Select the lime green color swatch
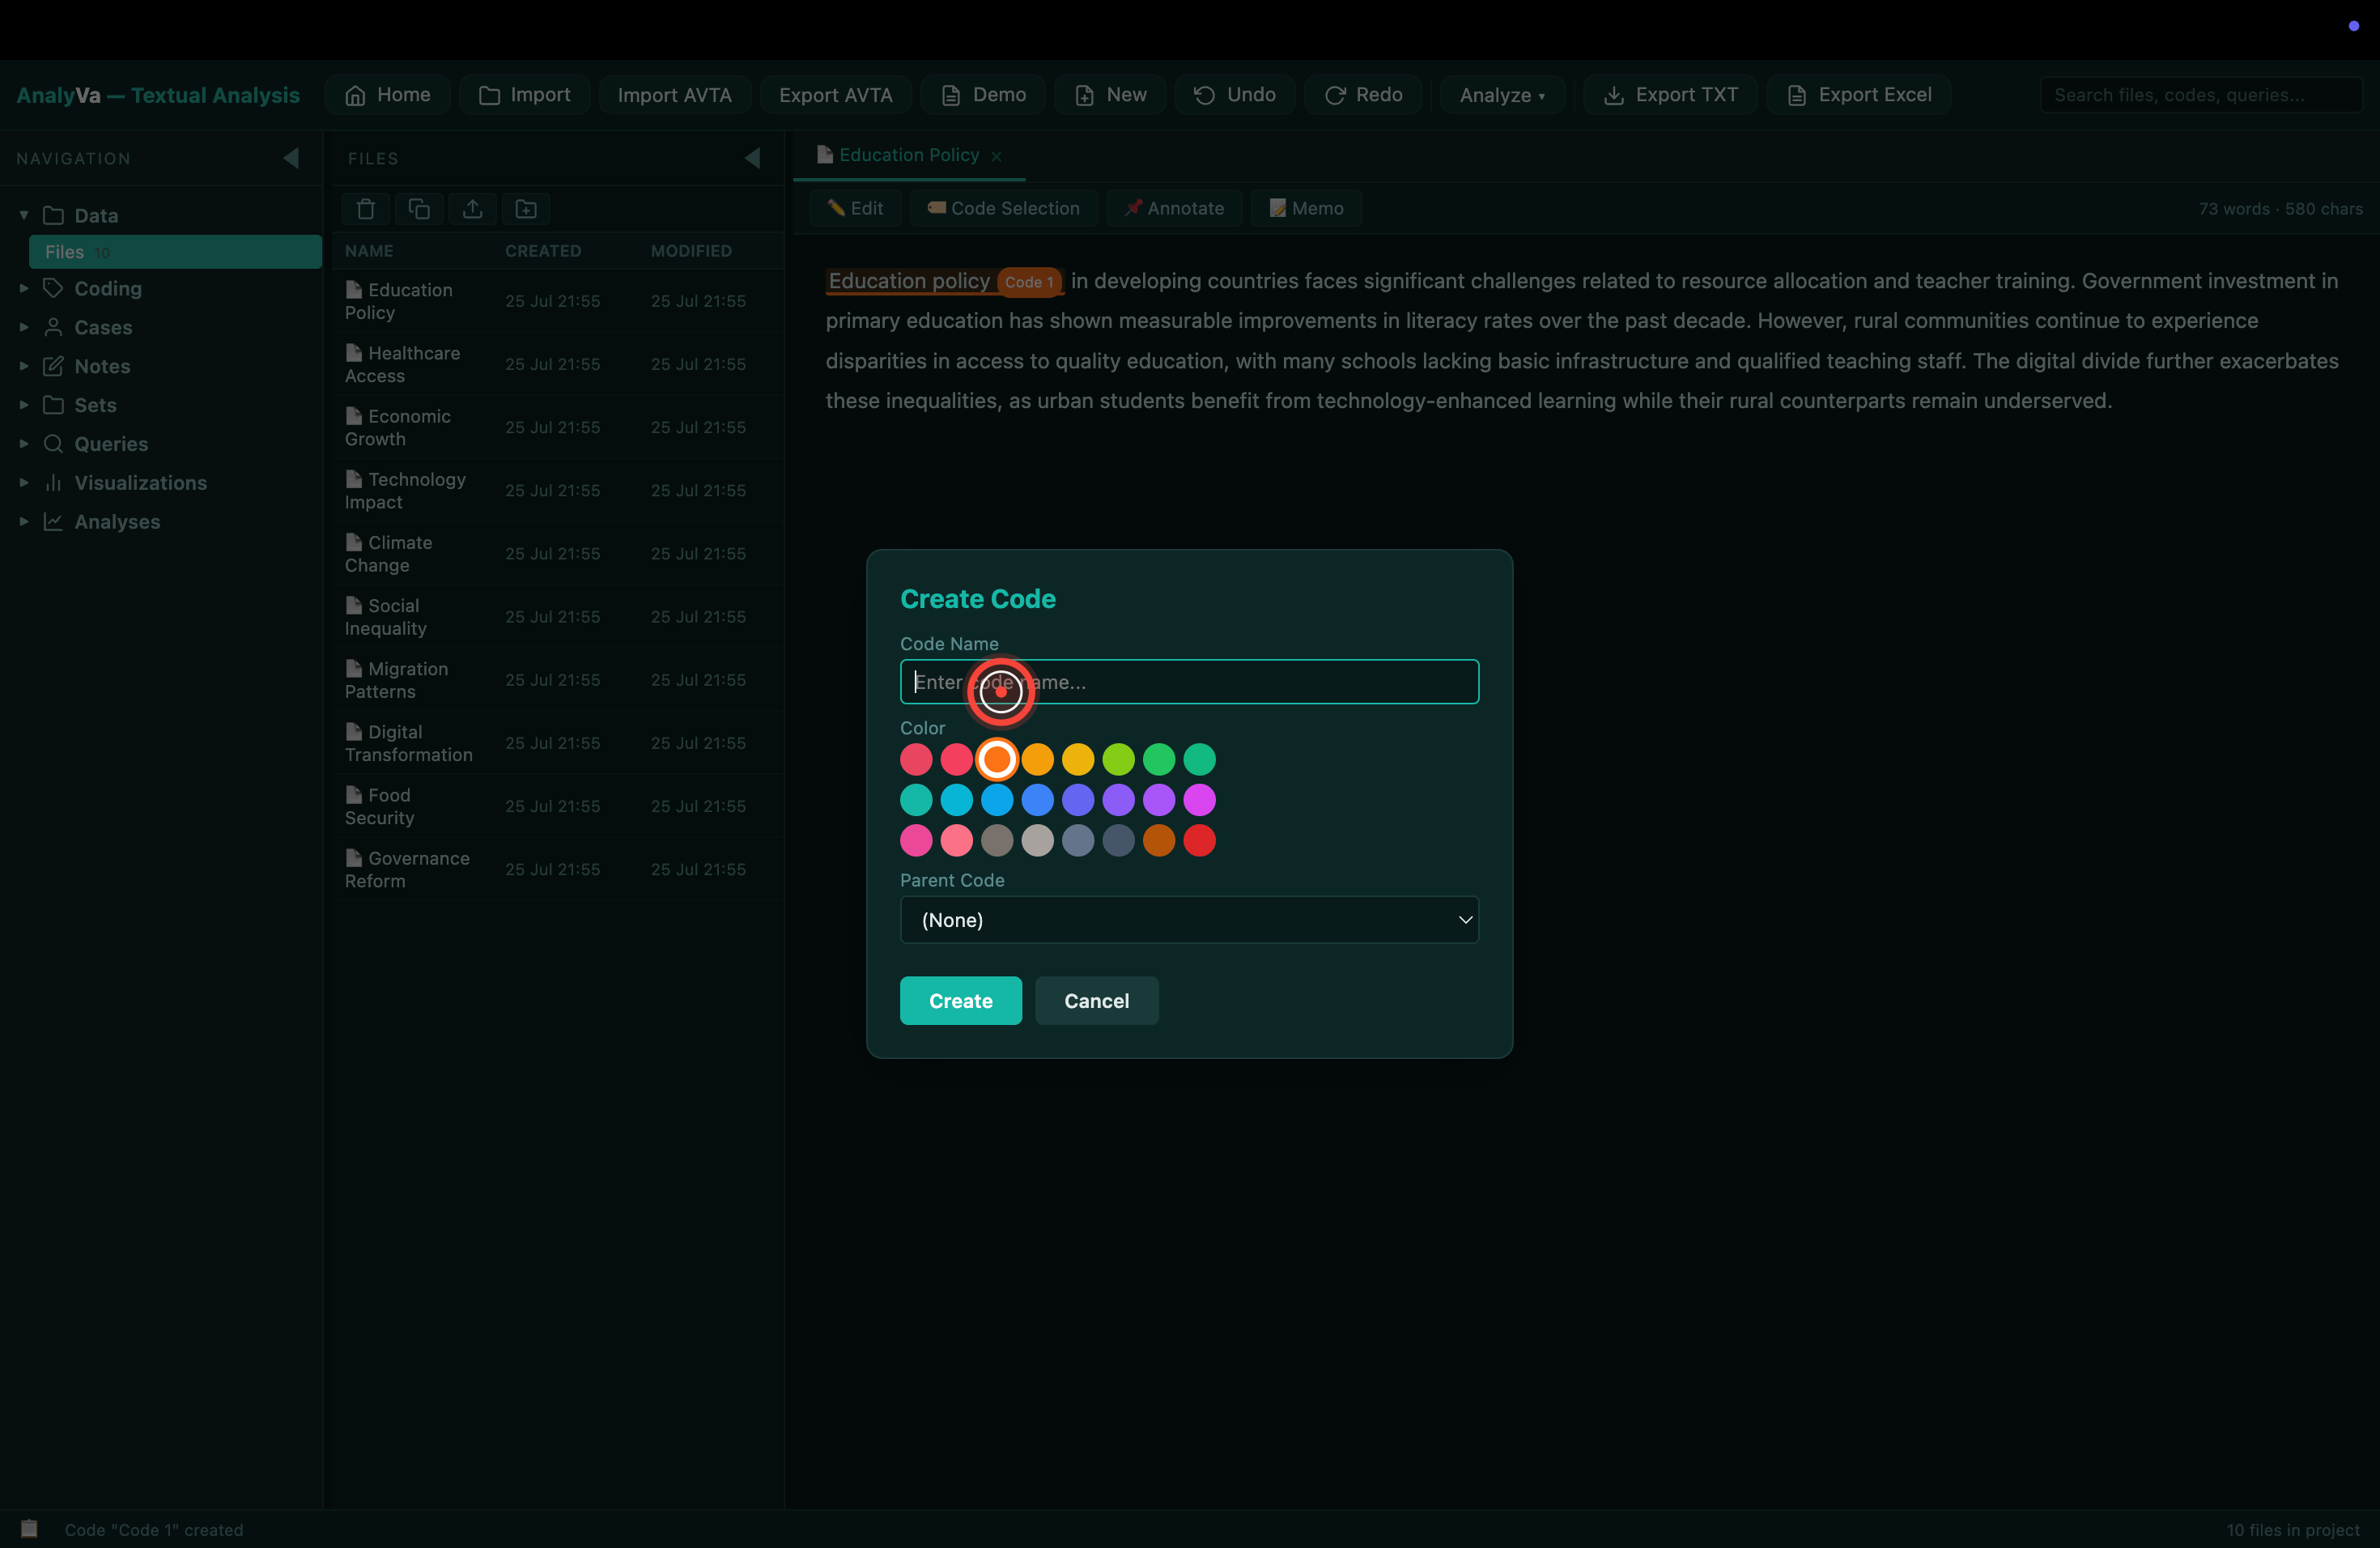 click(1118, 760)
